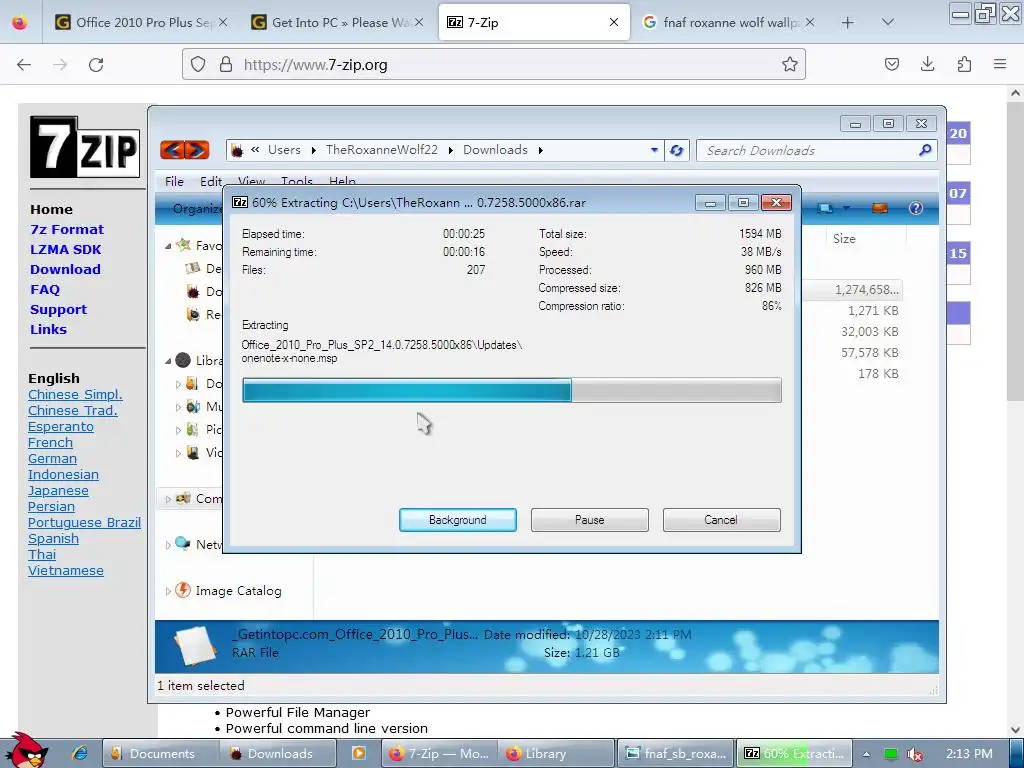
Task: Click the Background button in extraction dialog
Action: coord(458,520)
